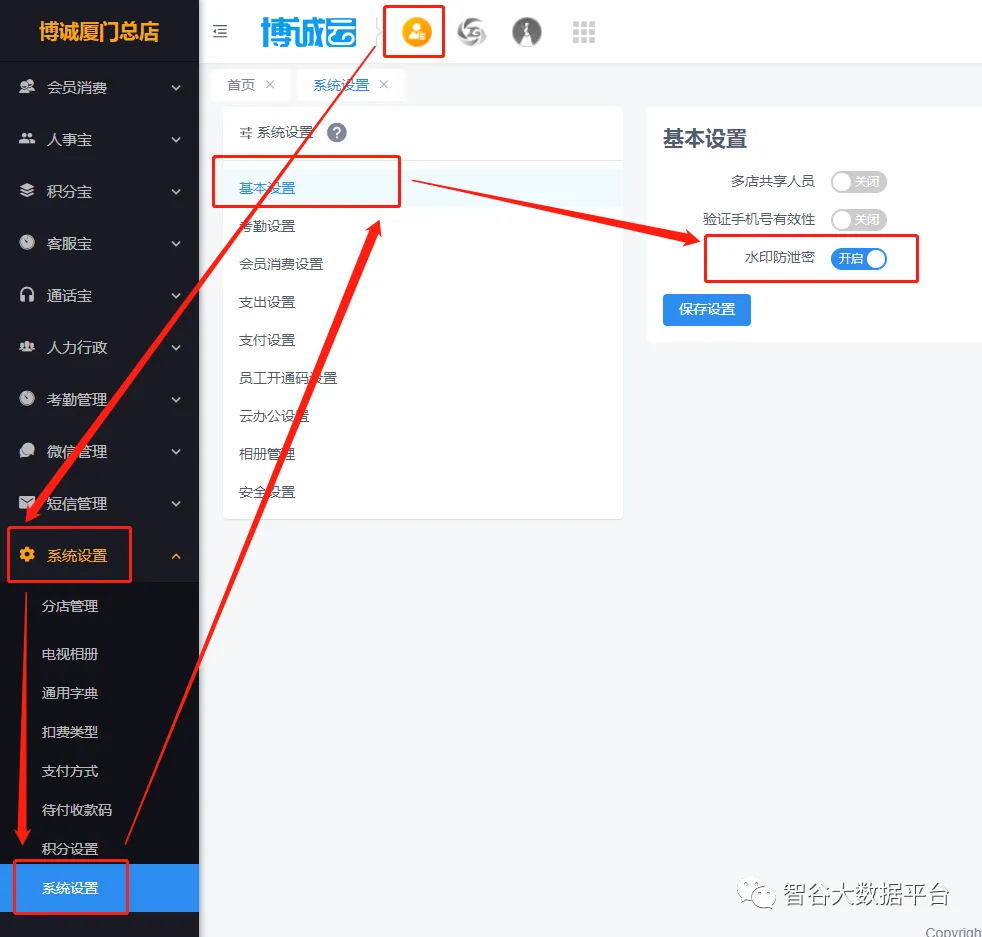The width and height of the screenshot is (982, 937).
Task: Collapse sidebar using the menu fold icon
Action: 220,32
